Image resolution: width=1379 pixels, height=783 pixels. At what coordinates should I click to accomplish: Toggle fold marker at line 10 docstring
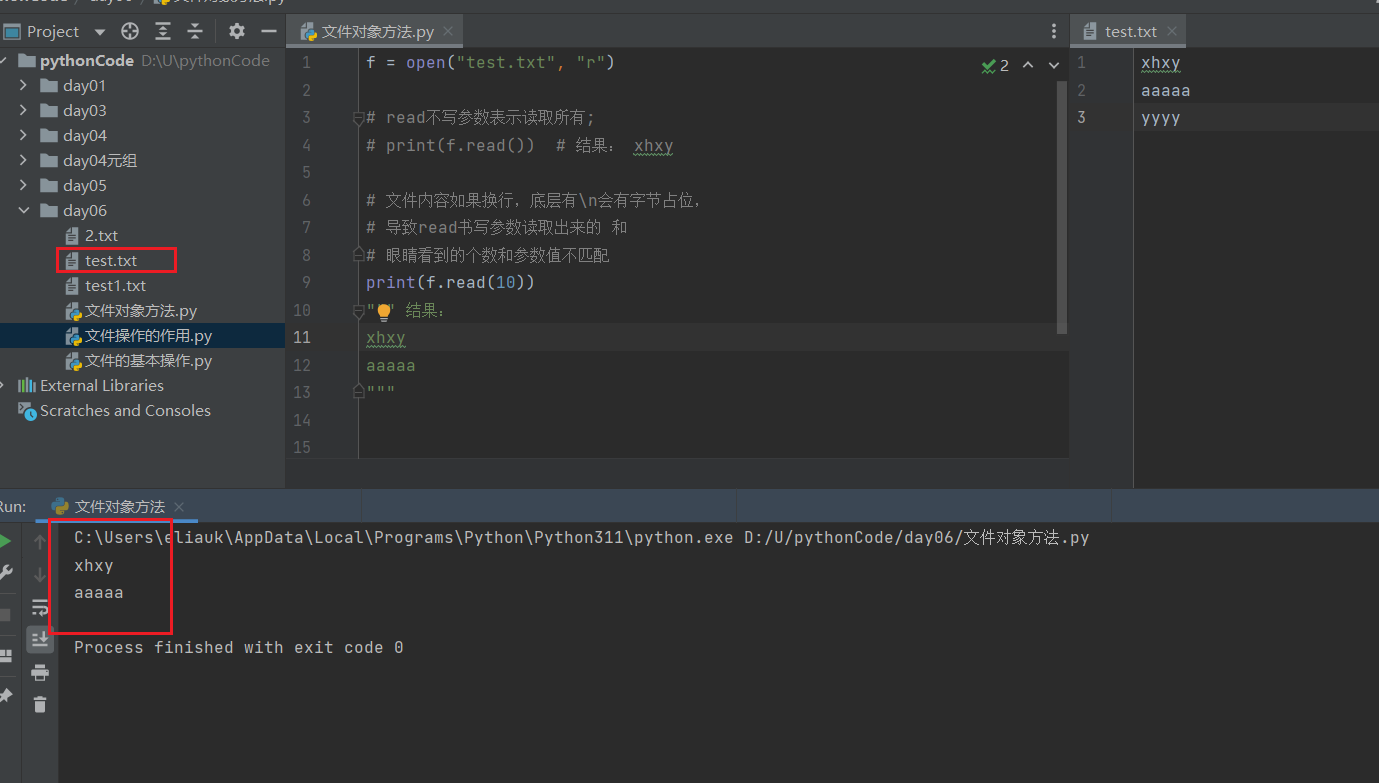tap(358, 311)
